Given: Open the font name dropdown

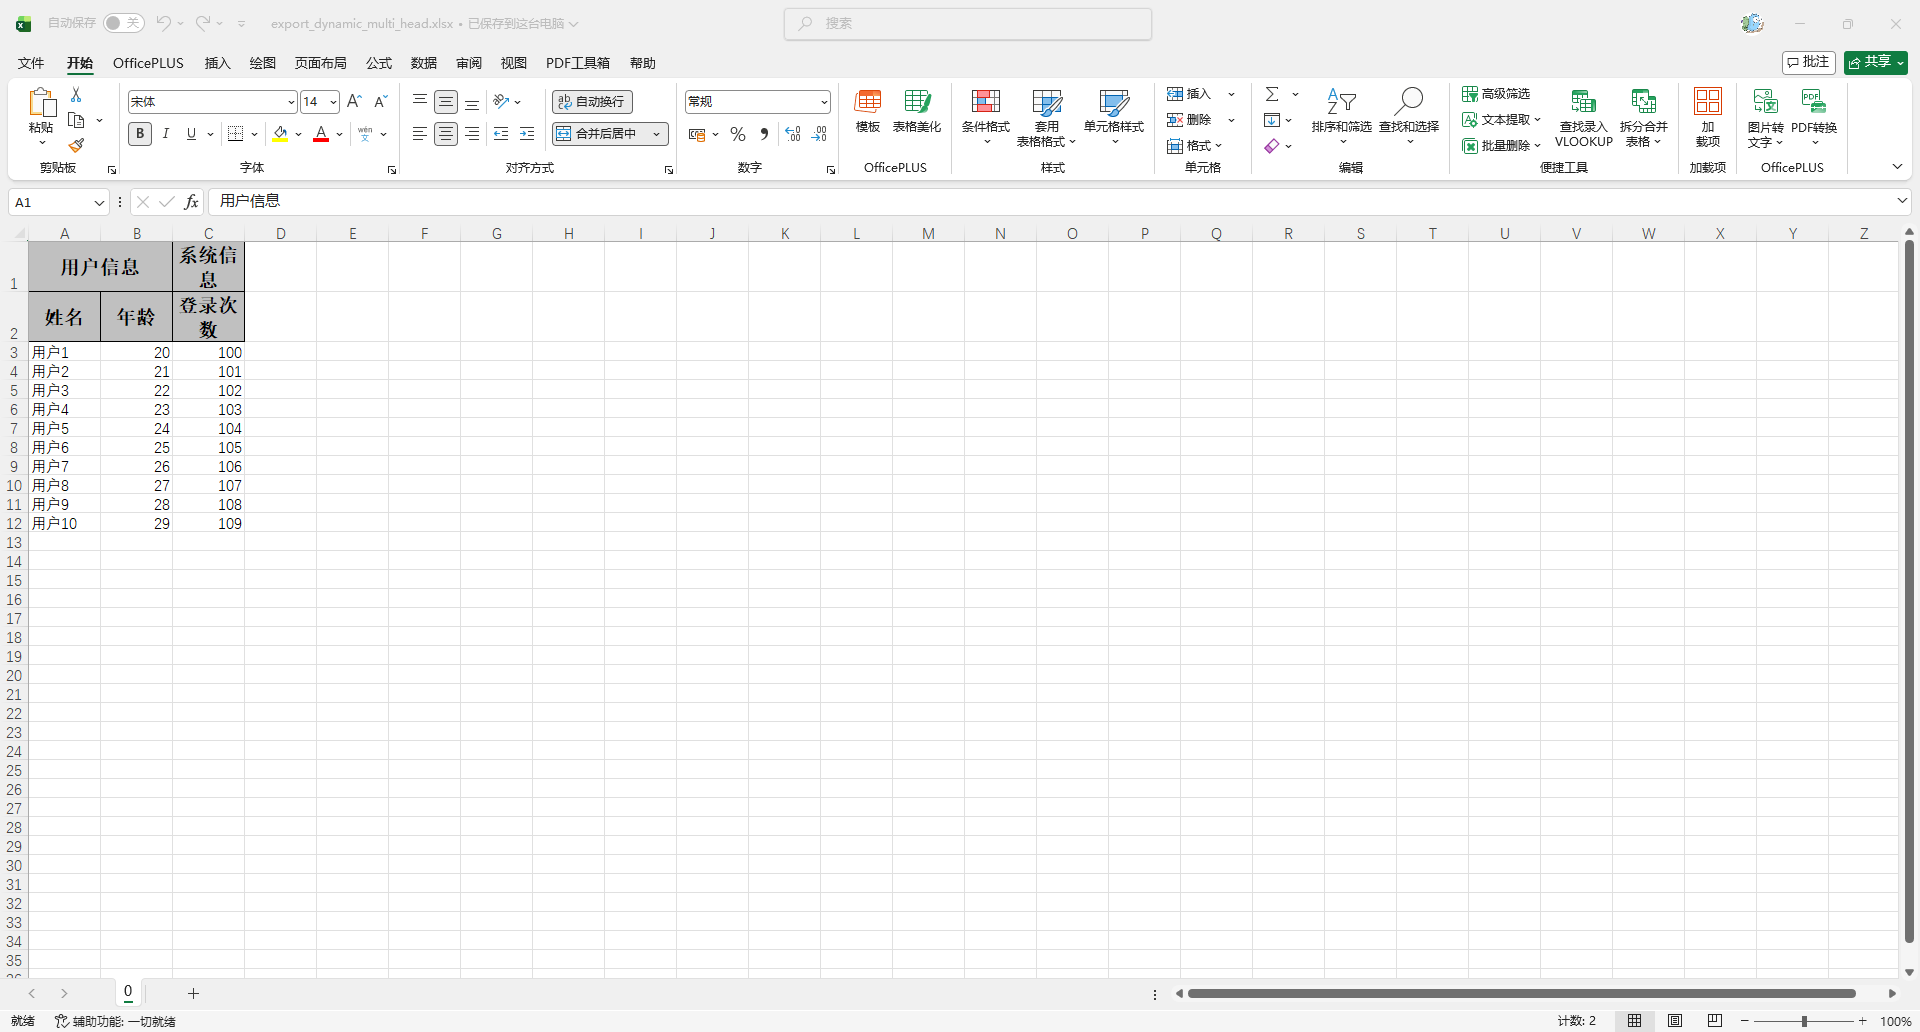Looking at the screenshot, I should click(291, 102).
